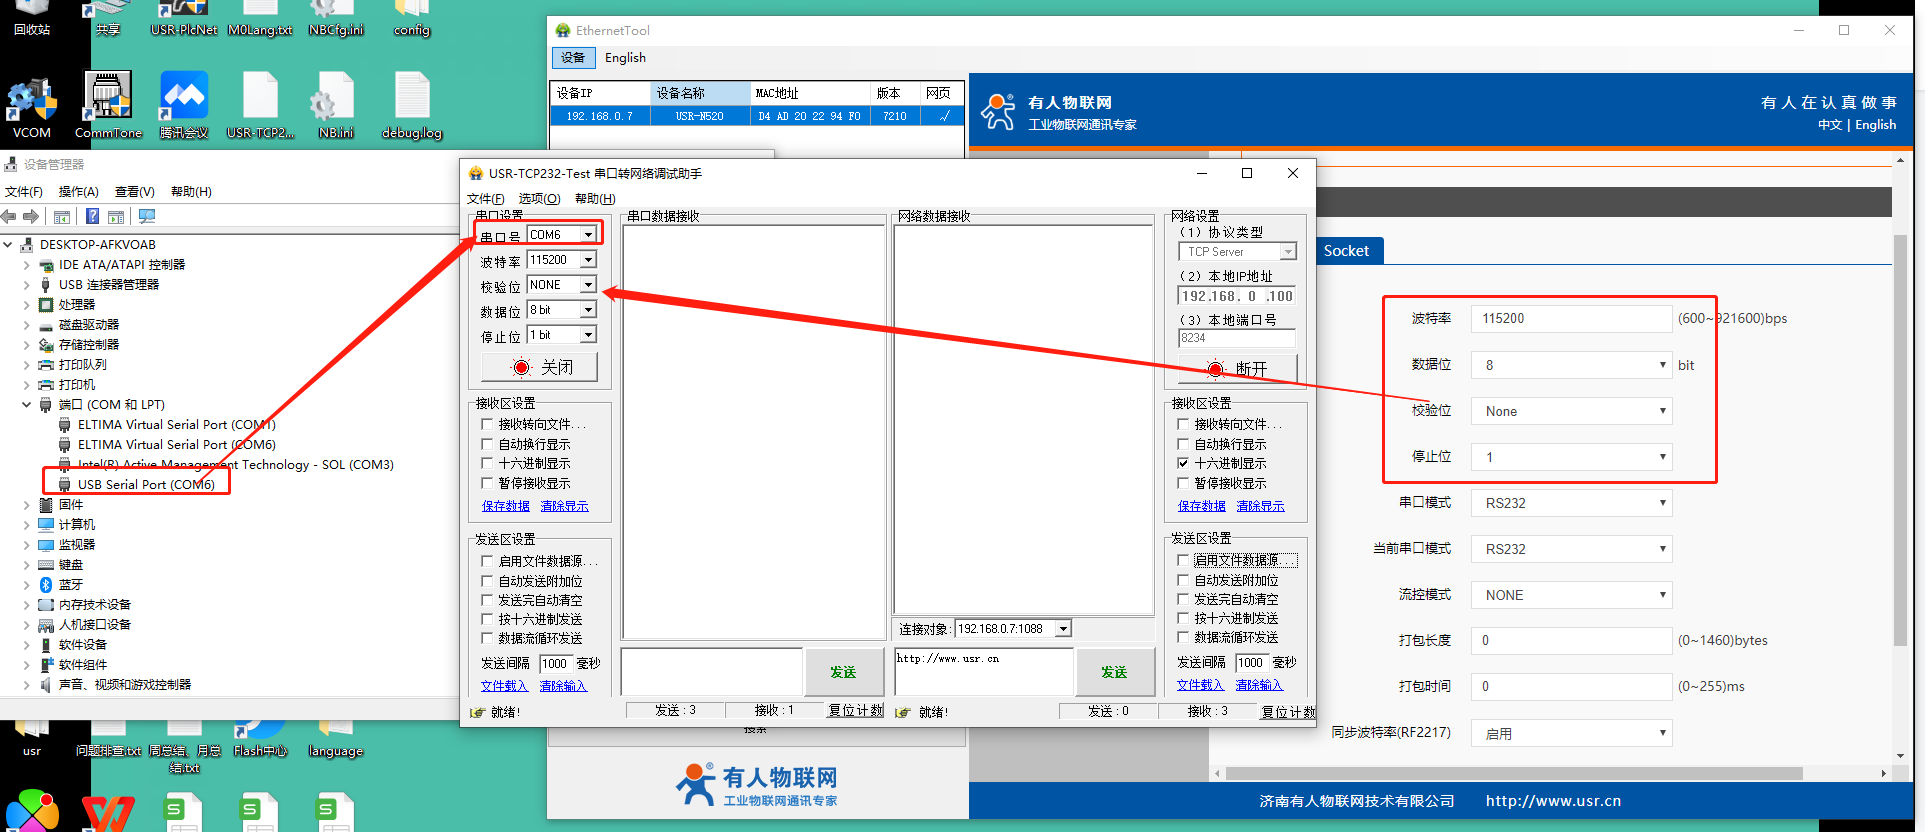Click the 波特率 115200 field on web page
1925x832 pixels.
[1571, 318]
